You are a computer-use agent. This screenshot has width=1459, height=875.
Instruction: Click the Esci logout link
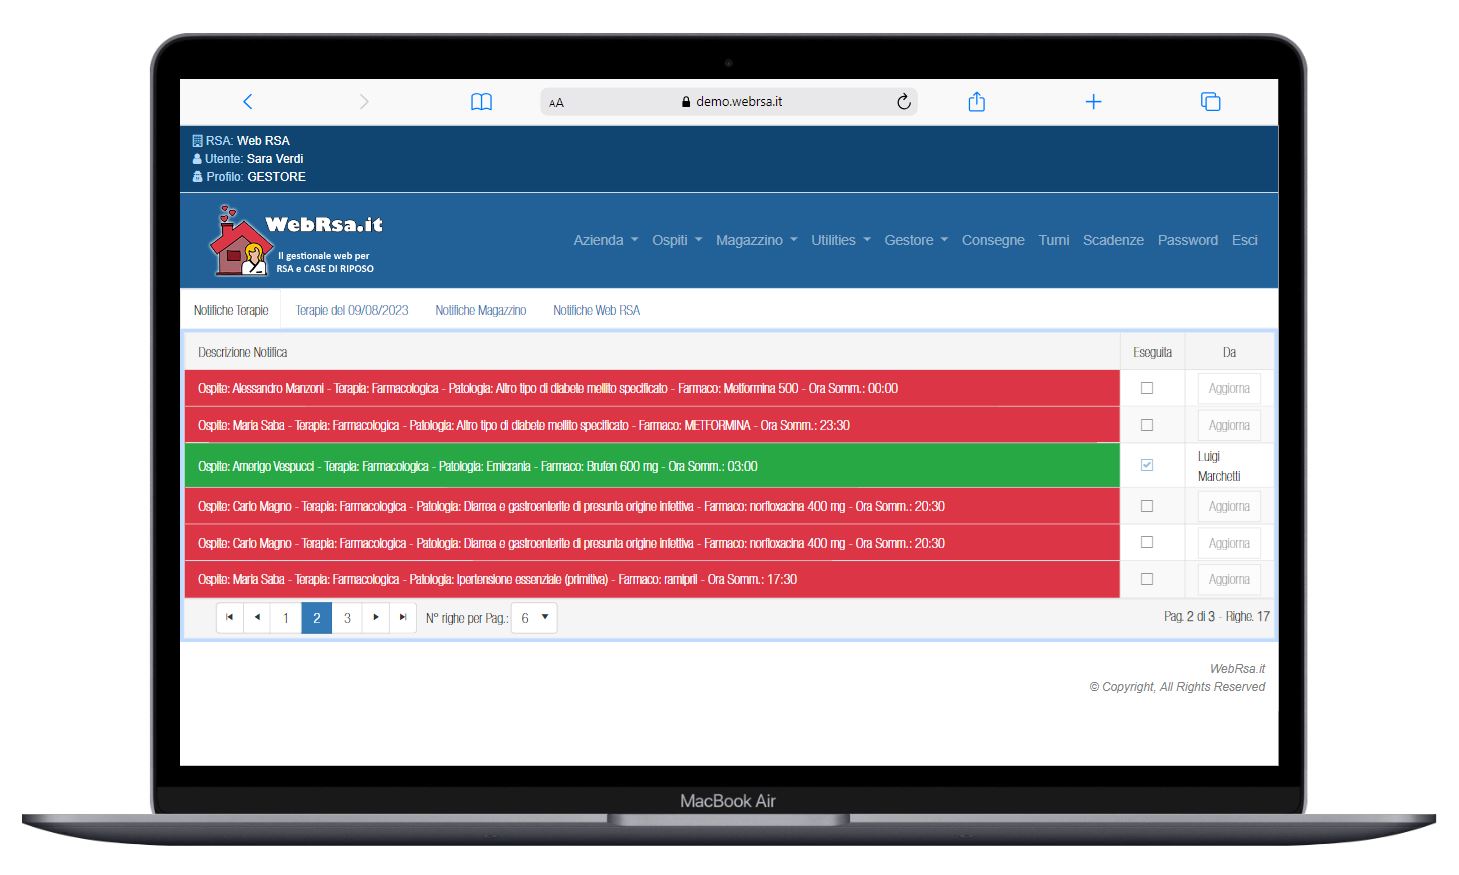pyautogui.click(x=1244, y=240)
